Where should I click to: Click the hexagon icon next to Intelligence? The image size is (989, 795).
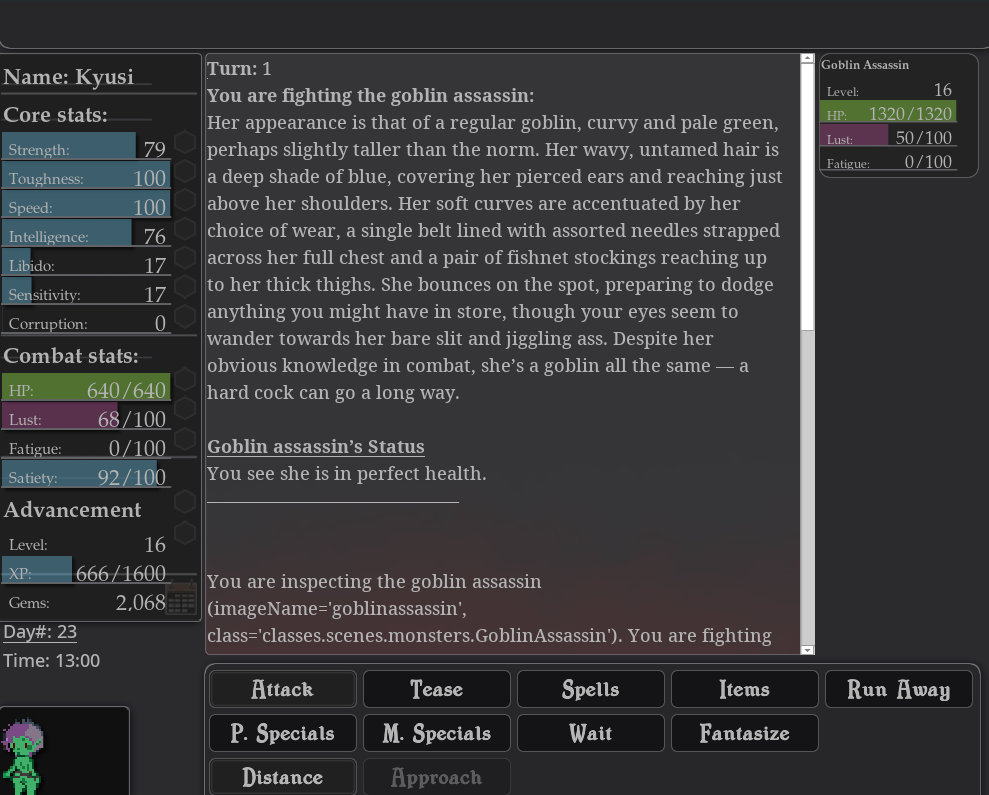click(184, 229)
